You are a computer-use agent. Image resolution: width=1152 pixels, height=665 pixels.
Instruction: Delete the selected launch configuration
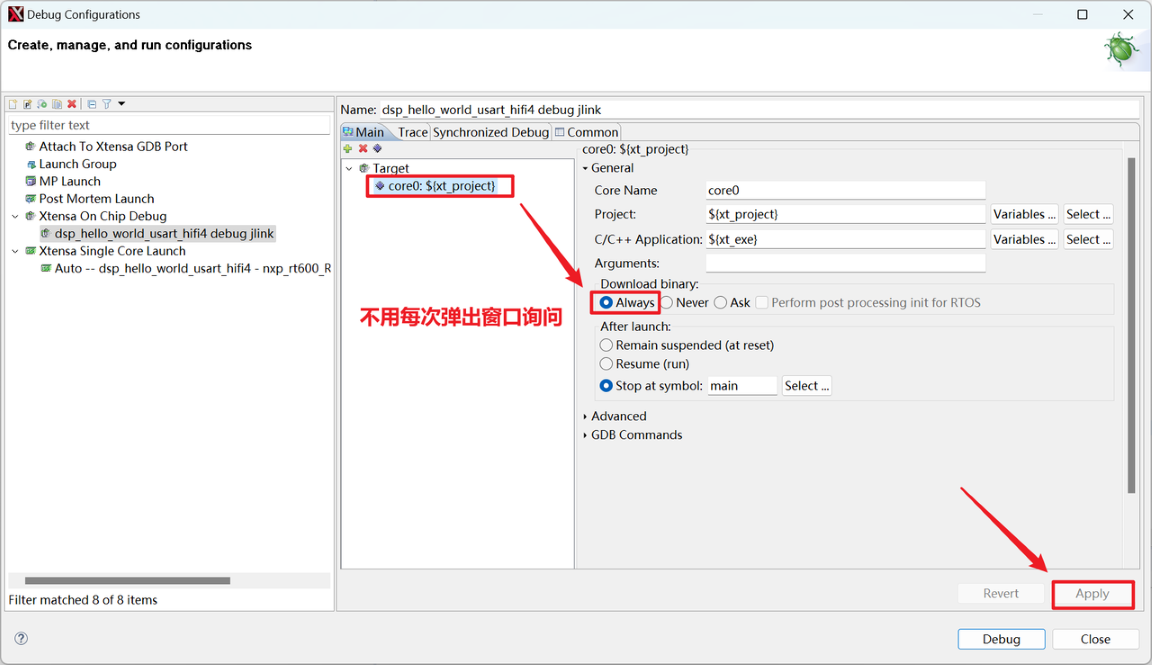[x=72, y=103]
